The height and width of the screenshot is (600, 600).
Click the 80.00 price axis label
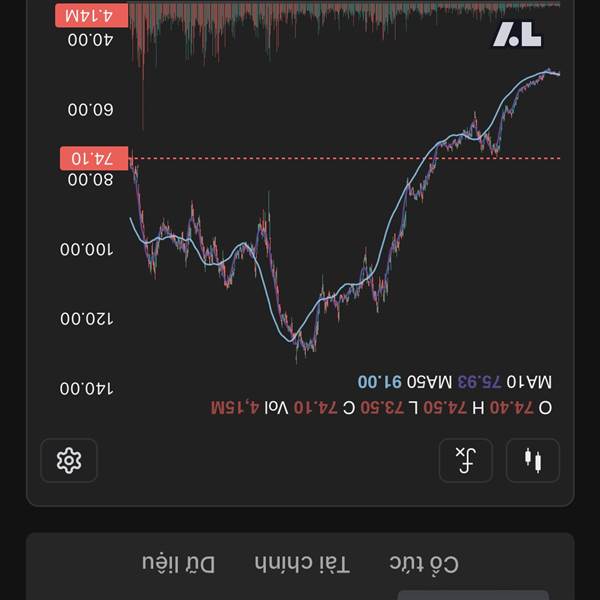(90, 179)
